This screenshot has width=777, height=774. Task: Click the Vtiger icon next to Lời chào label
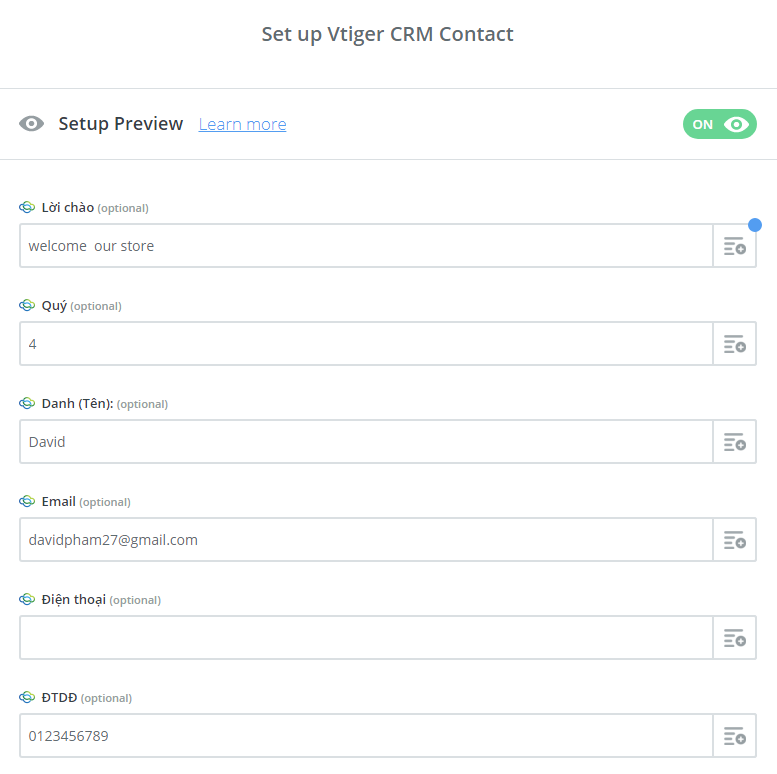pyautogui.click(x=27, y=208)
